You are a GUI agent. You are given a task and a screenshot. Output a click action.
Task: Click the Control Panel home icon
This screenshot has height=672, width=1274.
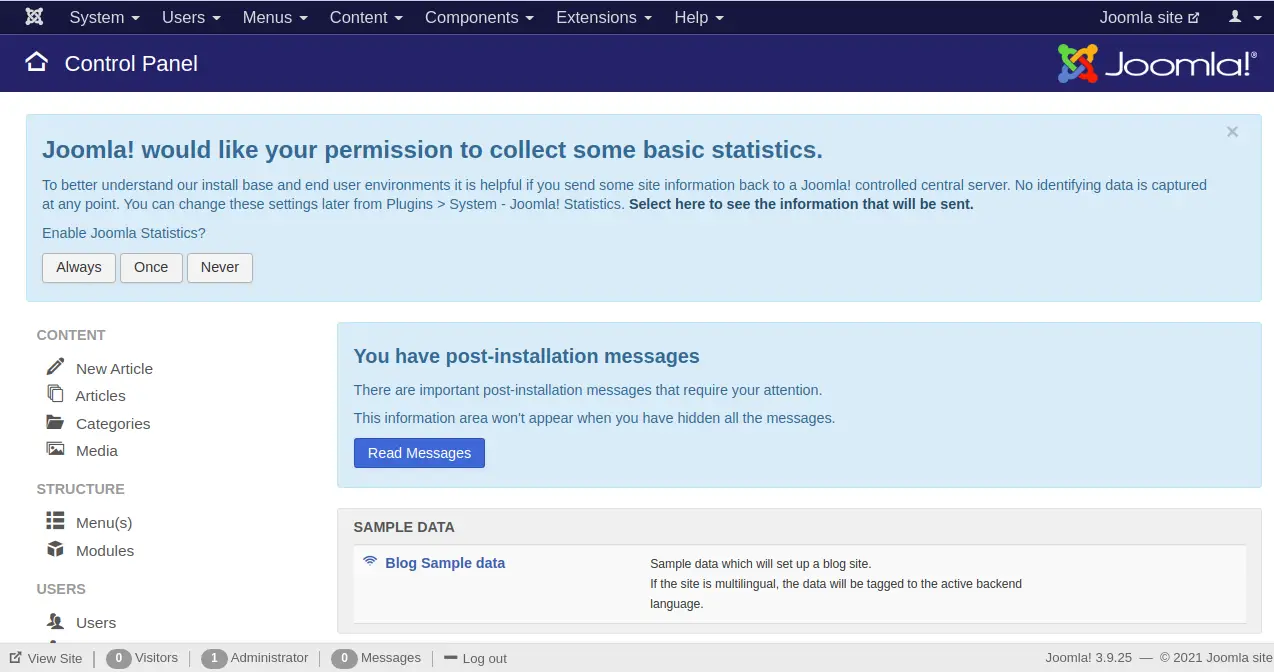(36, 62)
